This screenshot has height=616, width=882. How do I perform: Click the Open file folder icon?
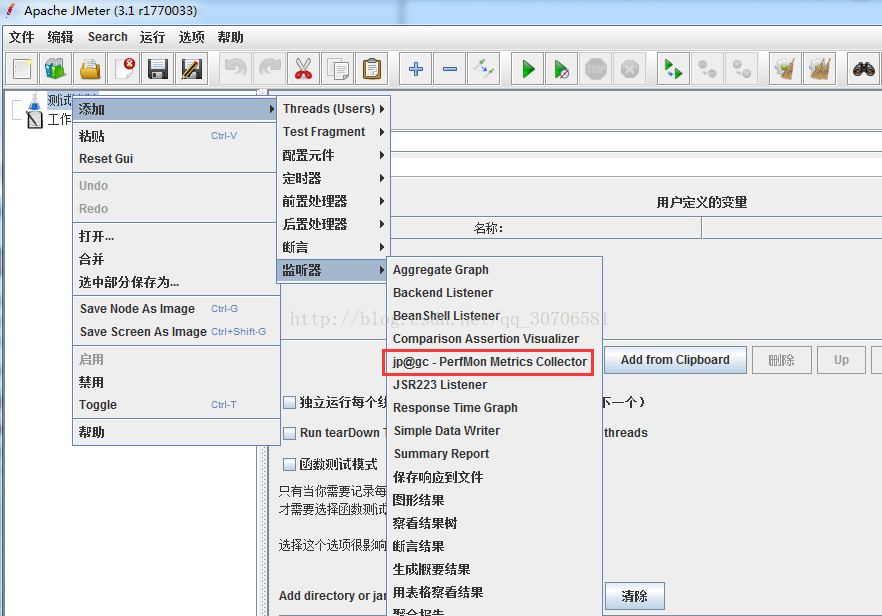(90, 69)
